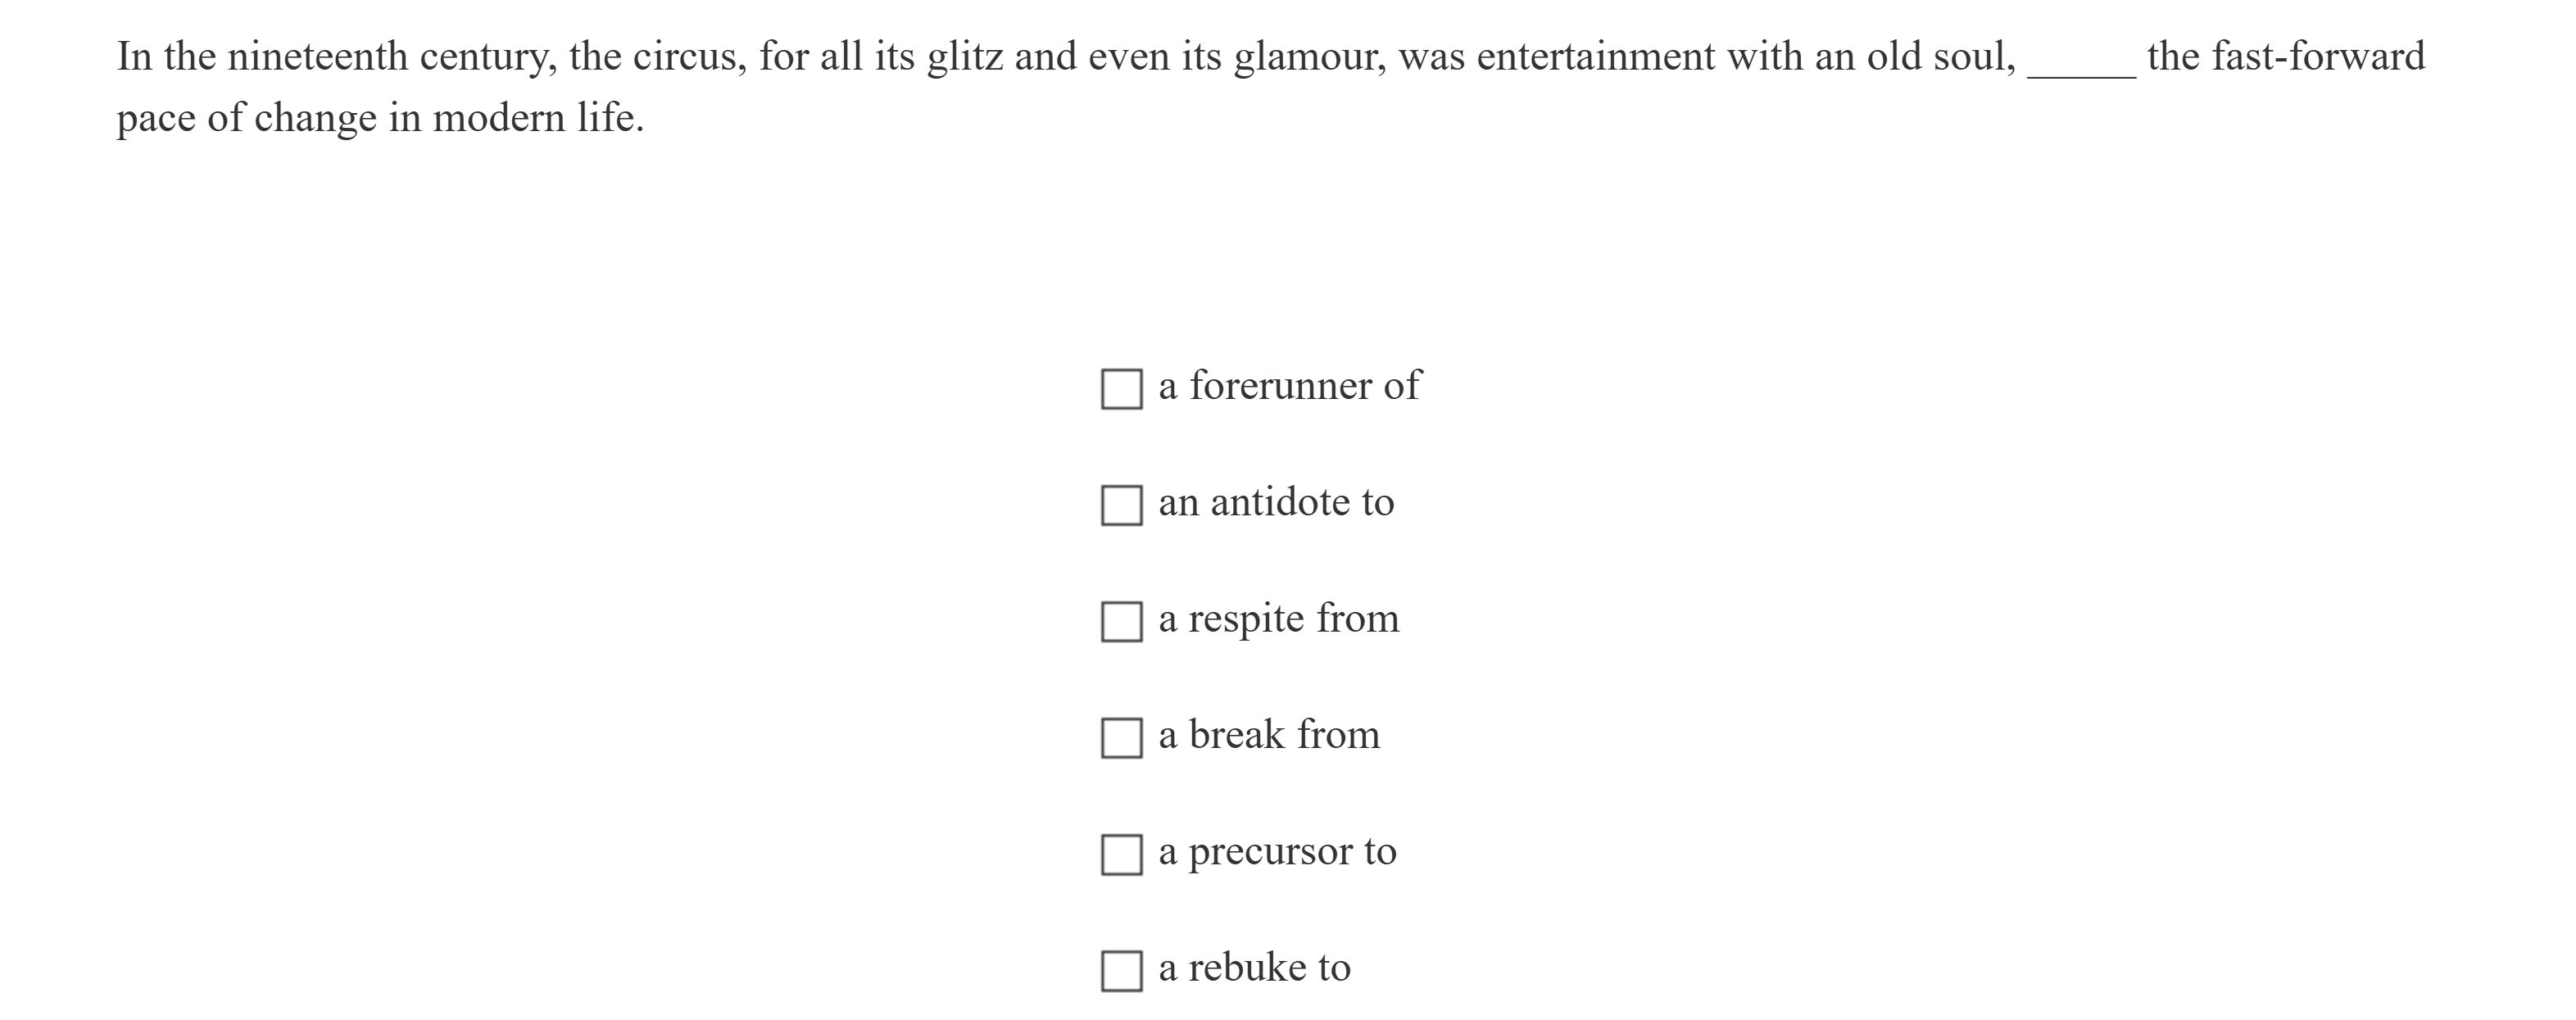
Task: Click the words 'modern life' in the sentence
Action: (x=537, y=119)
